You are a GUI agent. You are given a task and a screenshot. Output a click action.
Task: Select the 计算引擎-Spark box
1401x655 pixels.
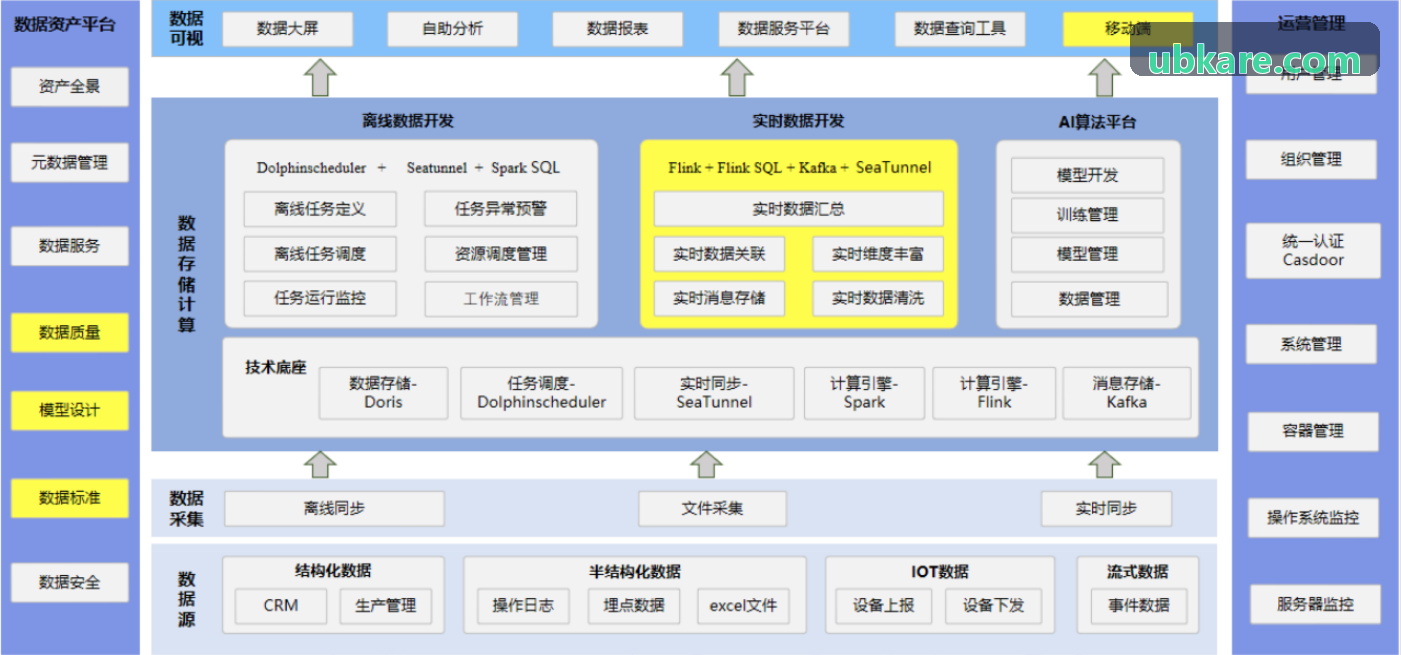tap(864, 393)
